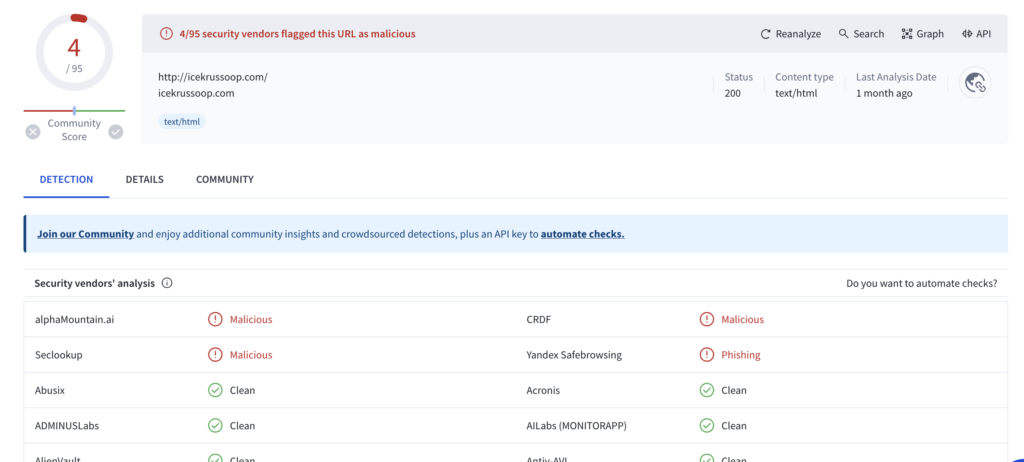
Task: Select the URL http://icekrussoop.com/
Action: coord(213,77)
